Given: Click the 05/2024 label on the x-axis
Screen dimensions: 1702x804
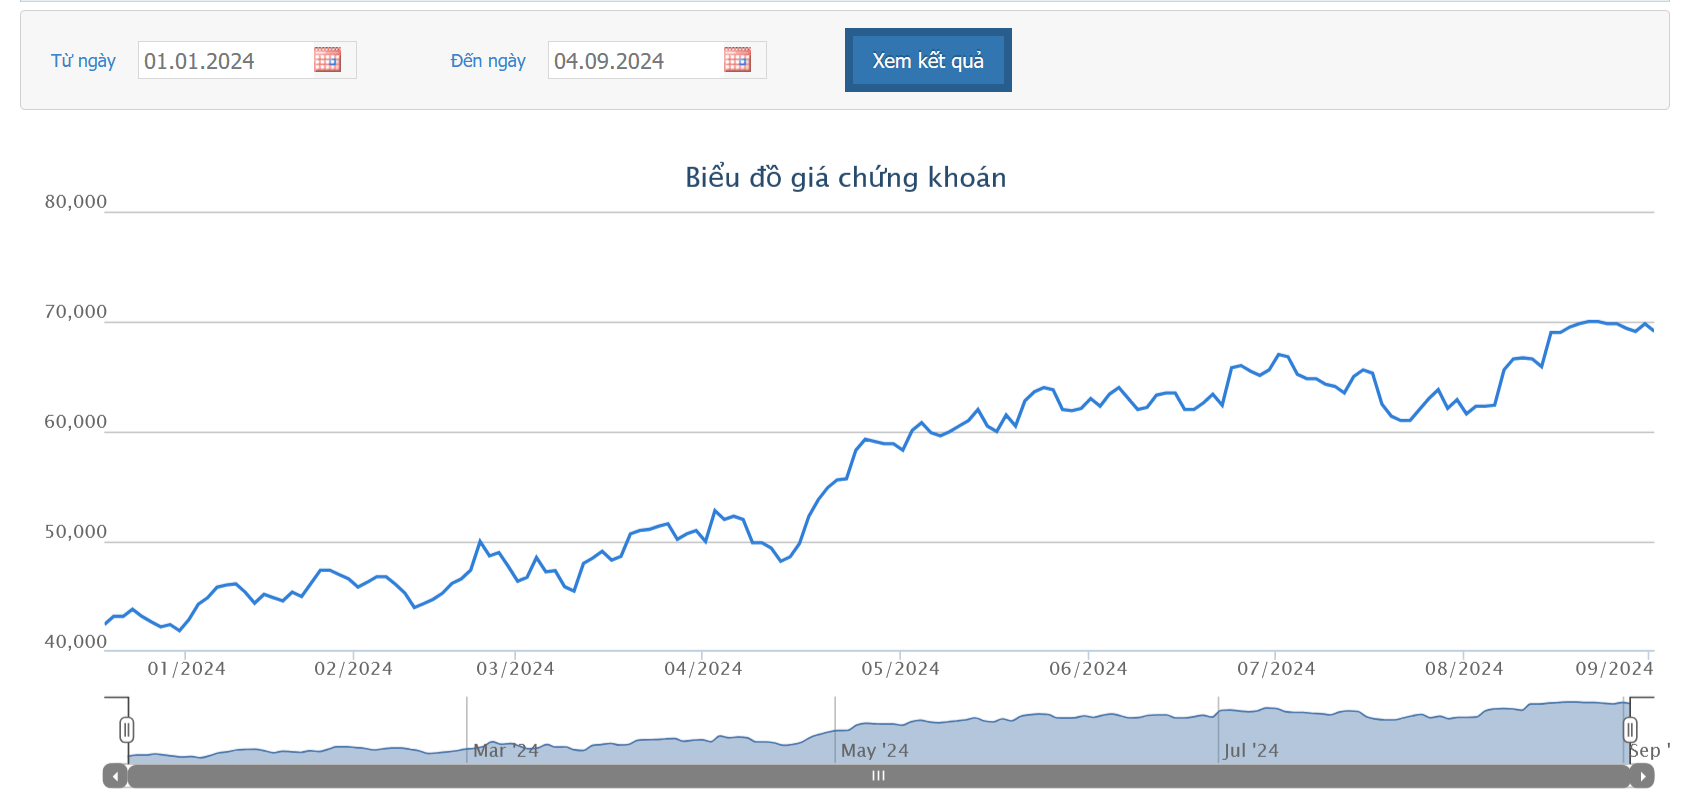Looking at the screenshot, I should tap(900, 669).
